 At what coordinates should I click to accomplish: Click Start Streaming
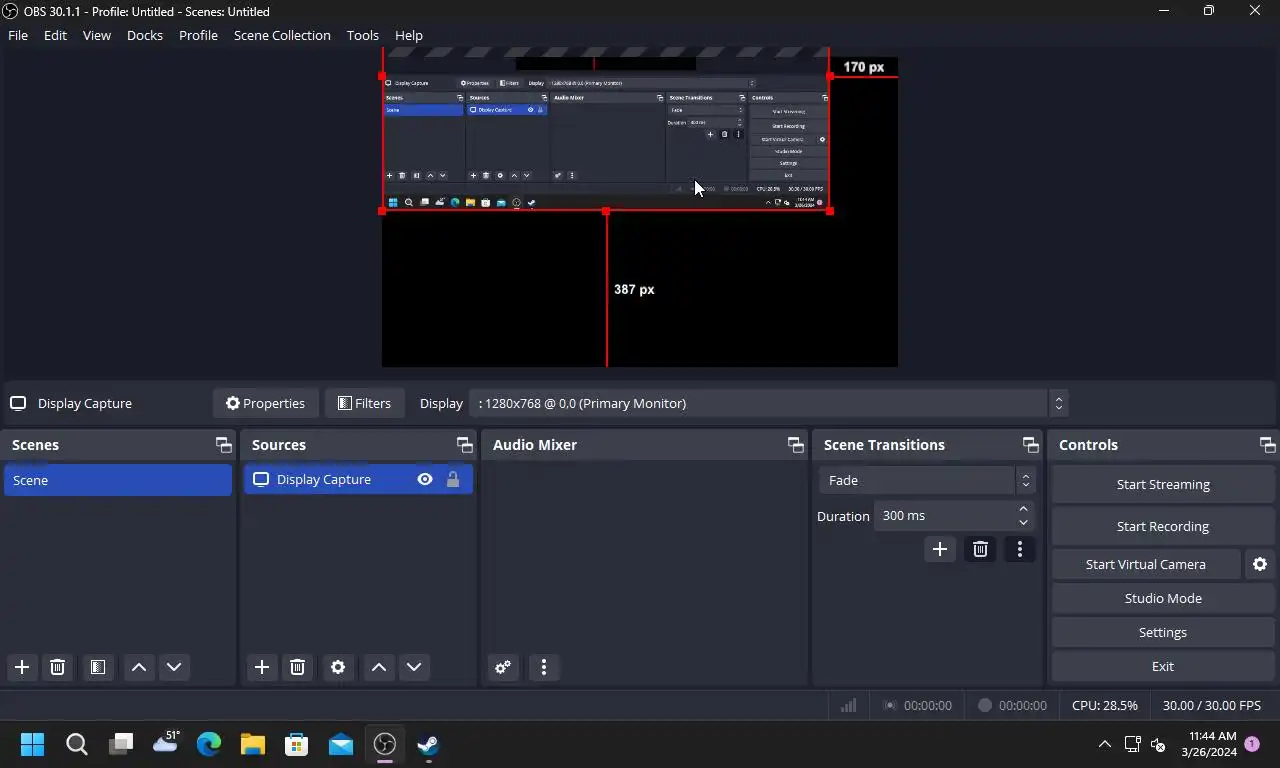[x=1163, y=484]
